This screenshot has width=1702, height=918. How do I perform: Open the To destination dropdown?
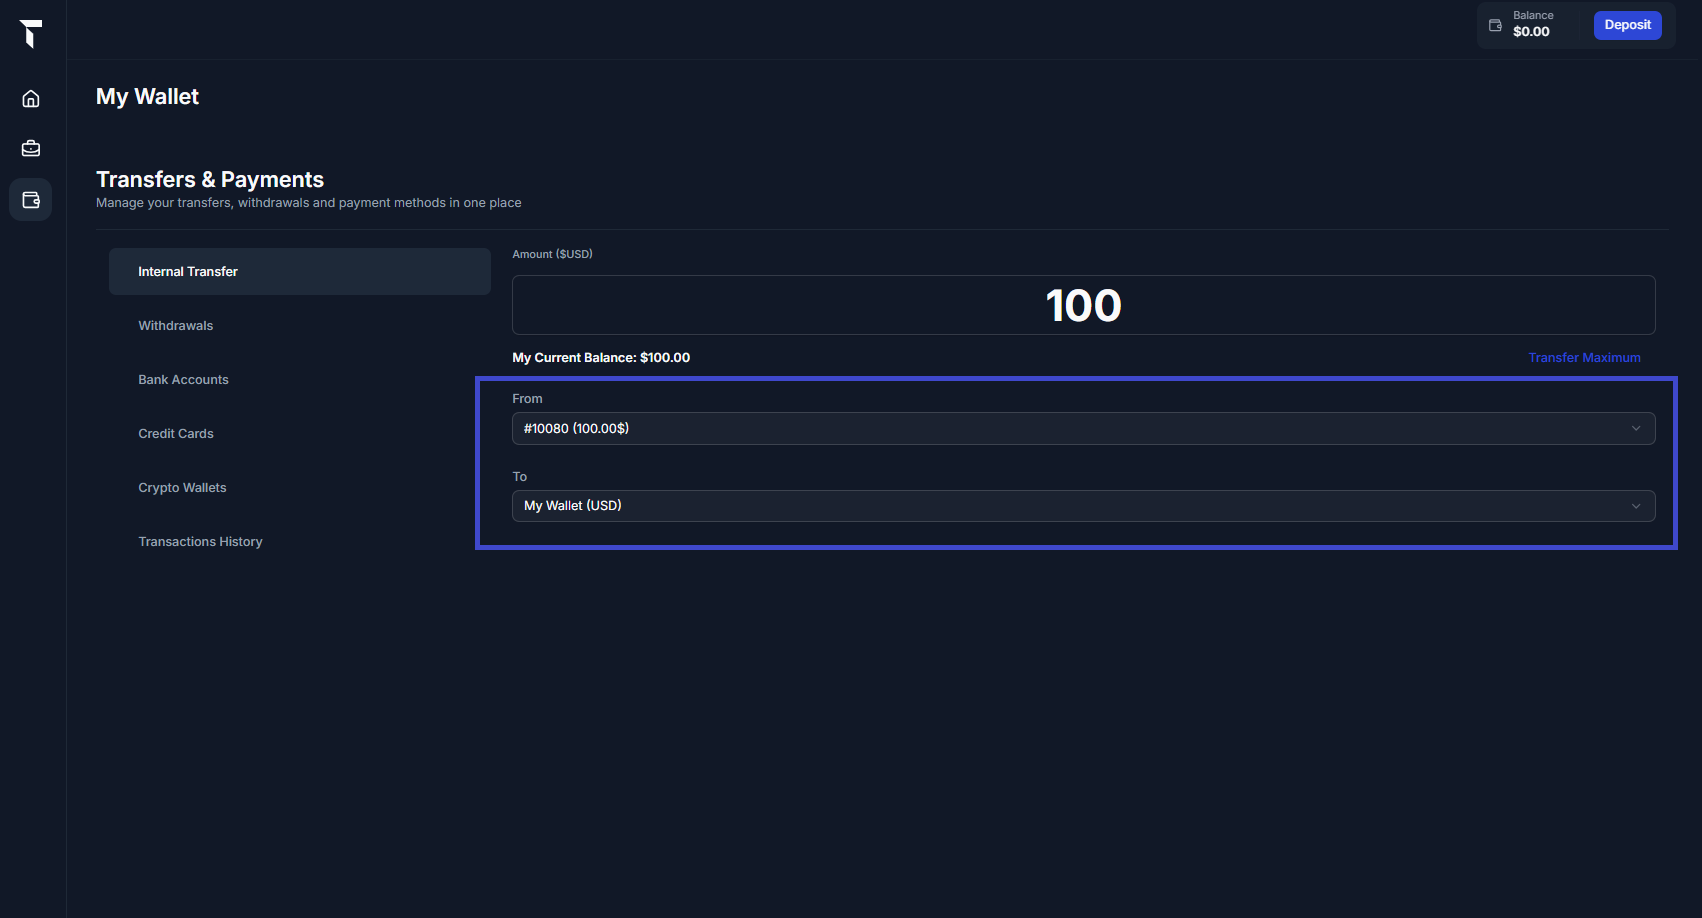(1083, 506)
